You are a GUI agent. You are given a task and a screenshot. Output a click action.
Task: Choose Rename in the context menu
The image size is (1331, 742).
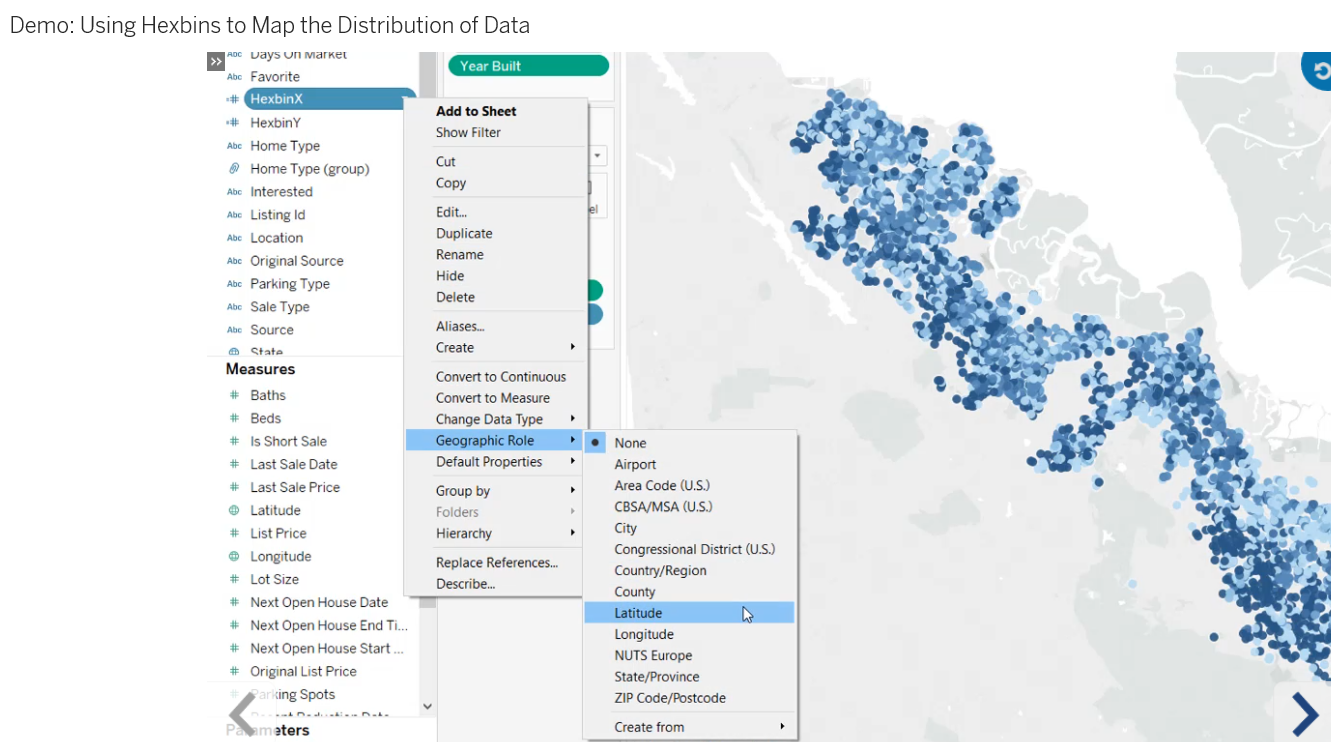click(495, 255)
